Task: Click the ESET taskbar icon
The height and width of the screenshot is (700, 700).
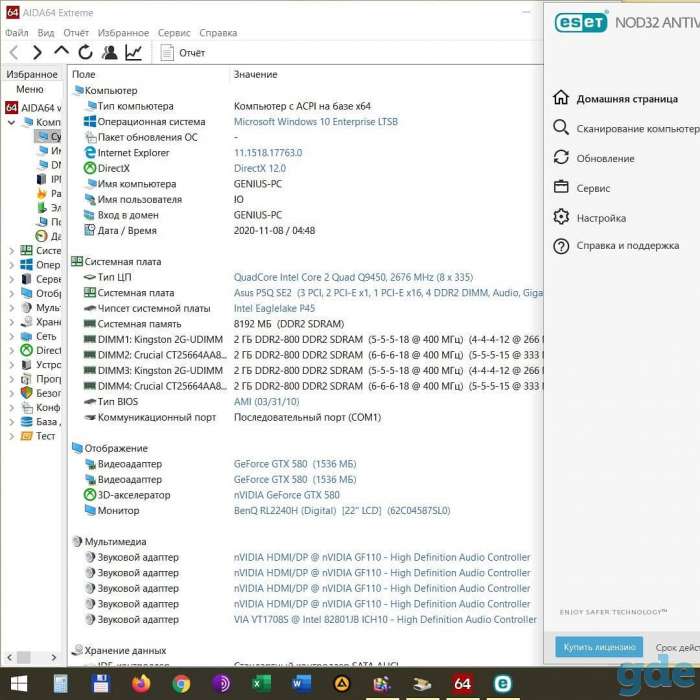Action: click(x=503, y=683)
